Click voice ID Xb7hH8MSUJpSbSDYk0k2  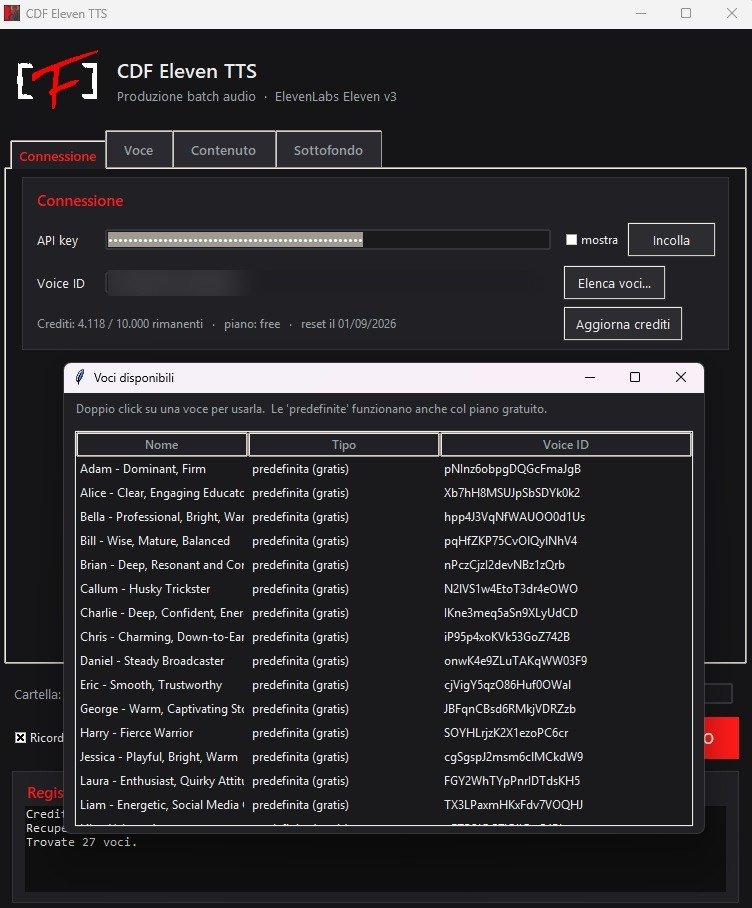pos(512,493)
